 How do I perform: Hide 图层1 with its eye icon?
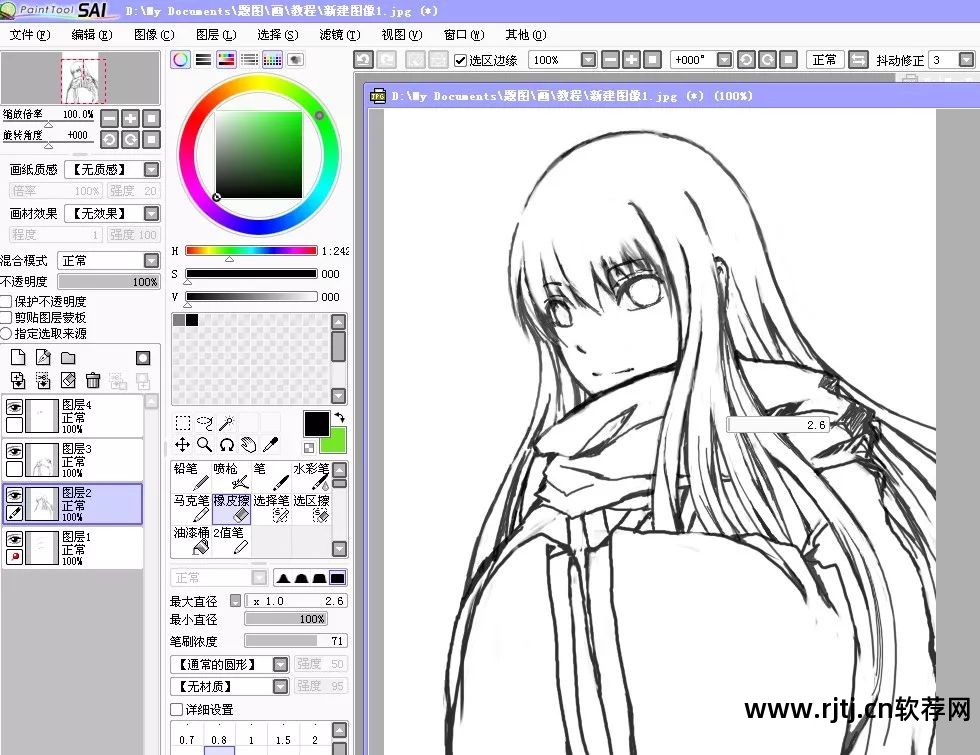click(14, 539)
